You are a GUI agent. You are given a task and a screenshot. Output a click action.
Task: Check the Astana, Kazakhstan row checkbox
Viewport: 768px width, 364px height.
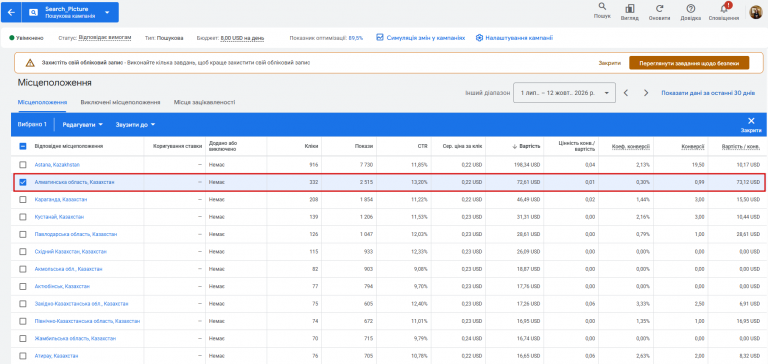(23, 165)
